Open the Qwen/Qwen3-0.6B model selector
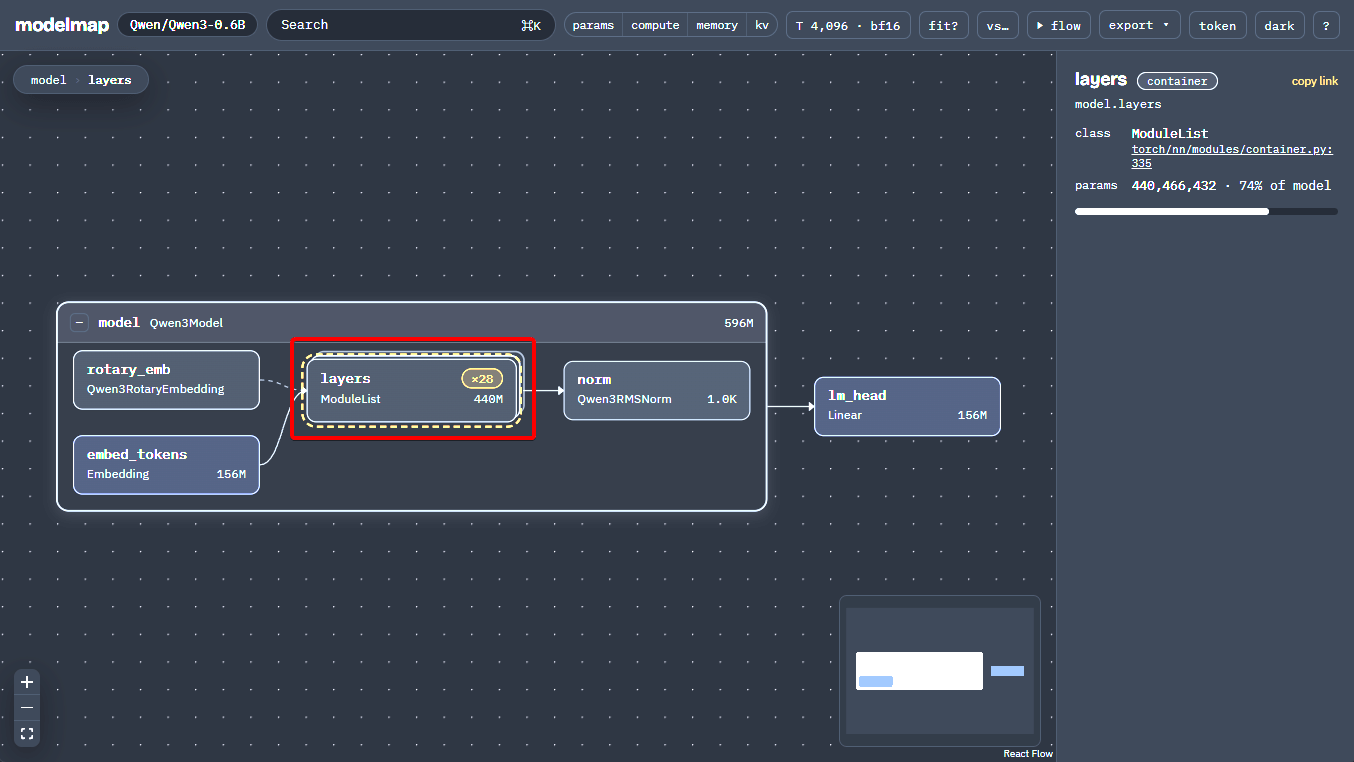The image size is (1354, 762). click(187, 25)
